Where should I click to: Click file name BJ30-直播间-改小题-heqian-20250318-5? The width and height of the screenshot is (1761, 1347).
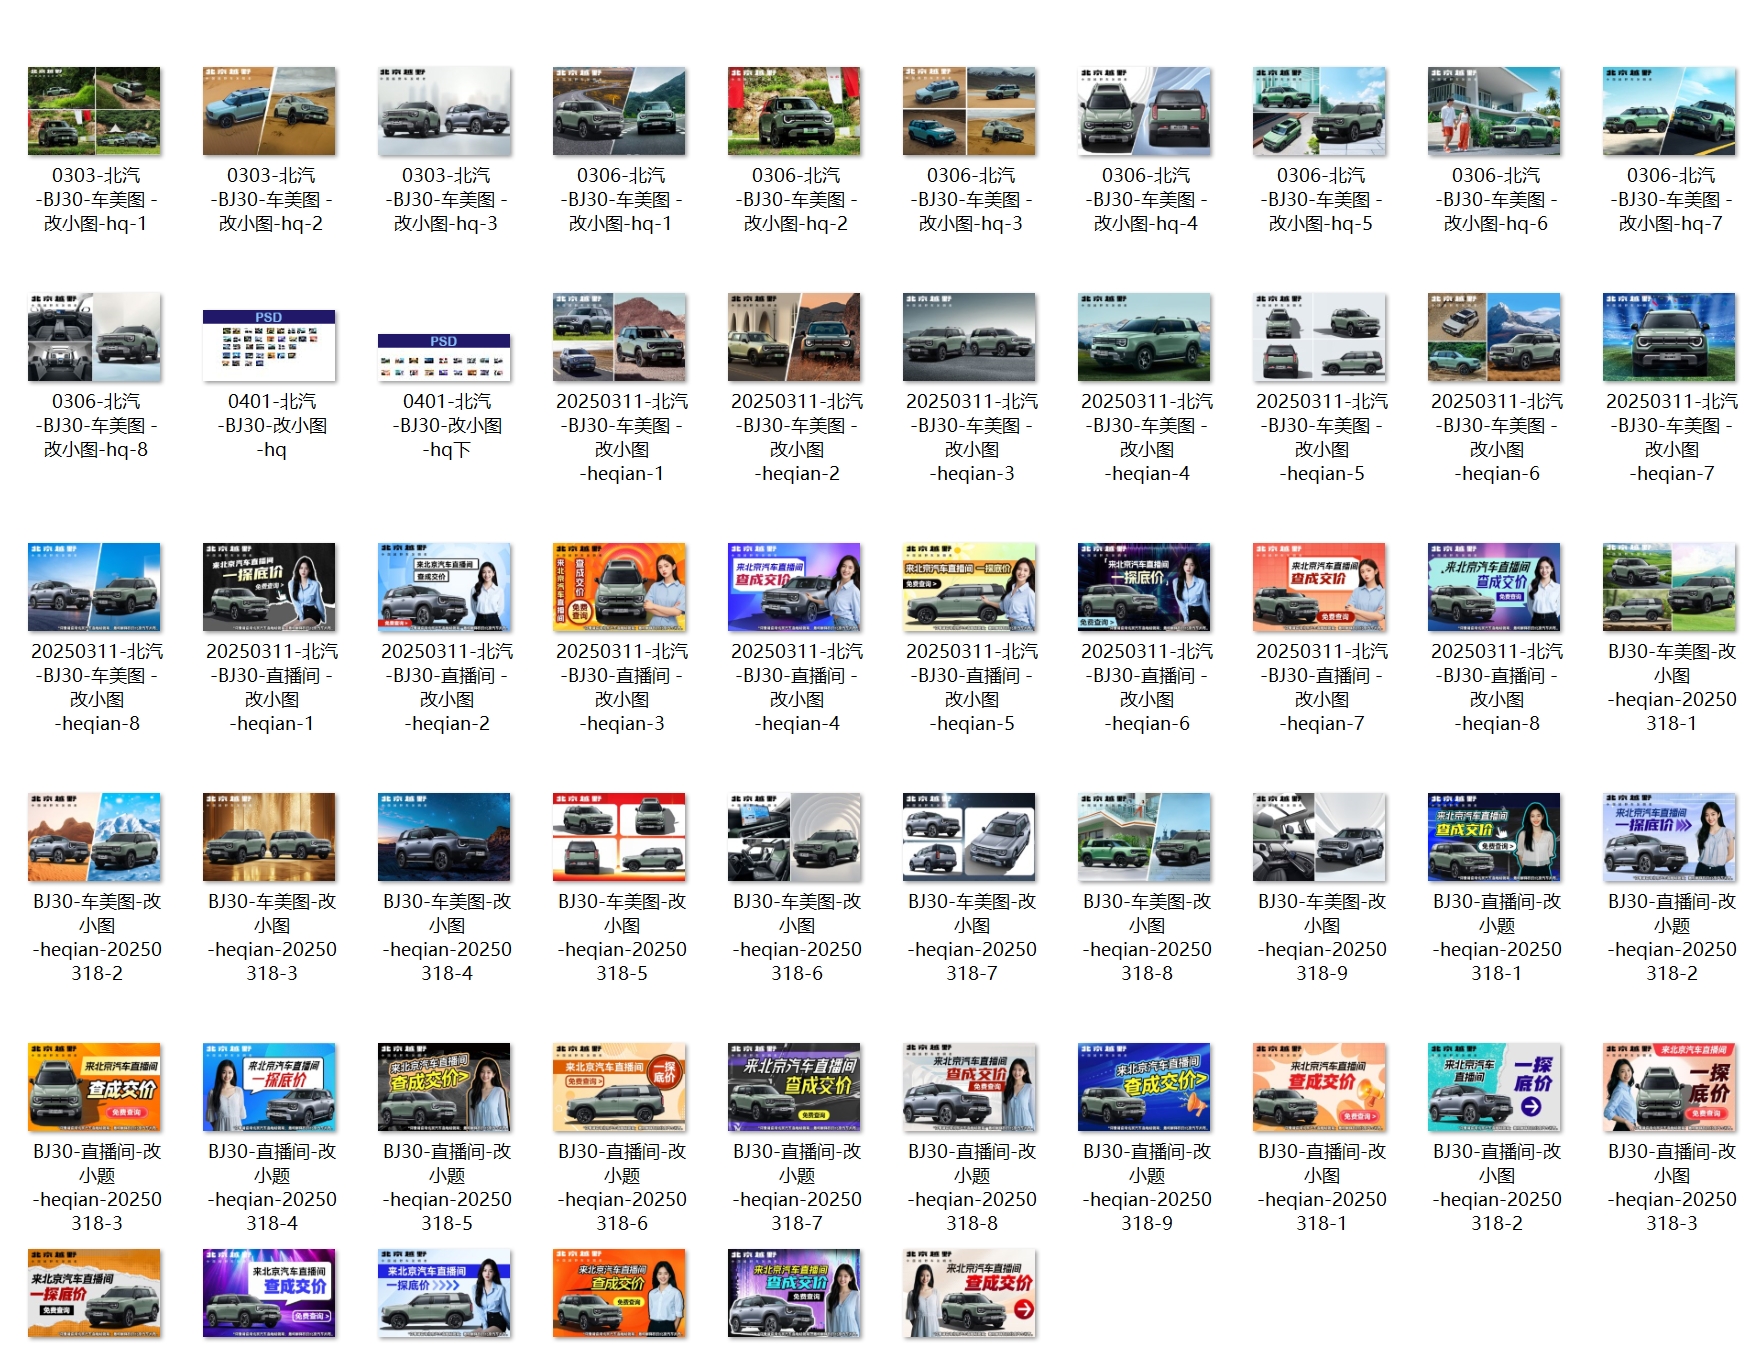click(447, 1187)
